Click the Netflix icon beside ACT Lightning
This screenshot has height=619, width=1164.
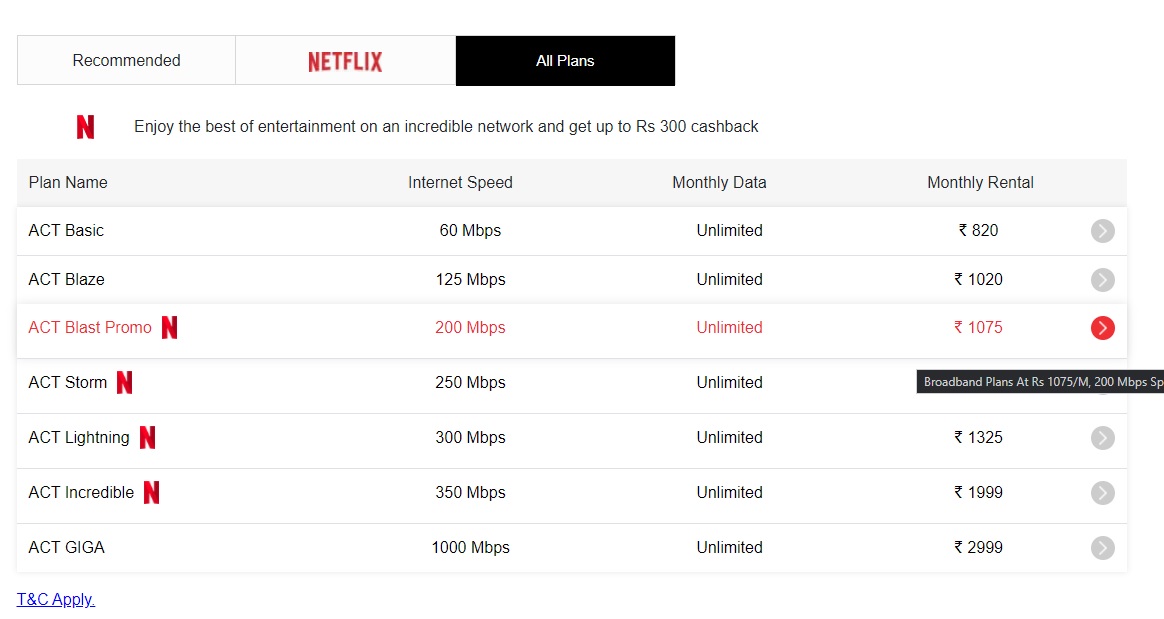coord(147,438)
